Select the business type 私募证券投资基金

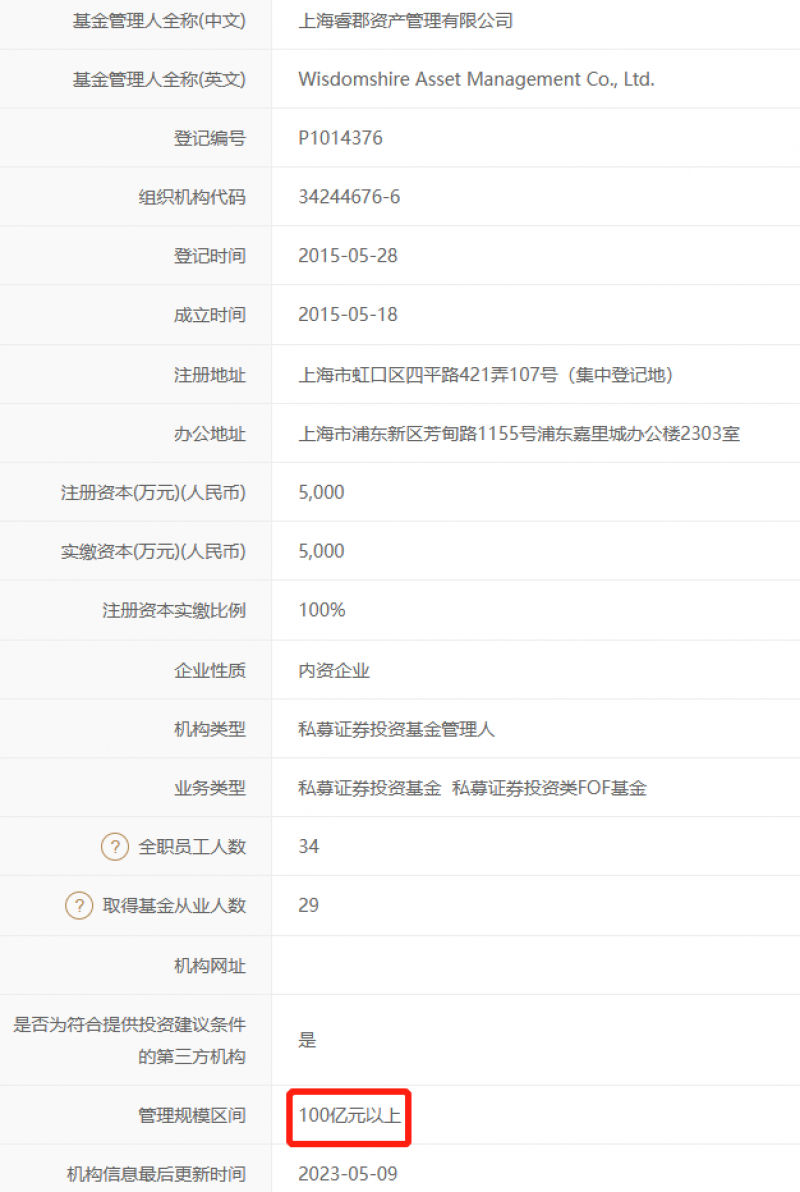370,788
